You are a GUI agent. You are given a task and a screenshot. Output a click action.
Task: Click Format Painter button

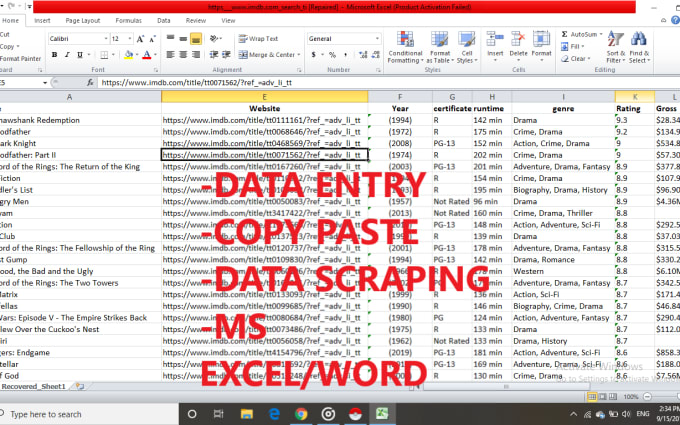pyautogui.click(x=20, y=59)
